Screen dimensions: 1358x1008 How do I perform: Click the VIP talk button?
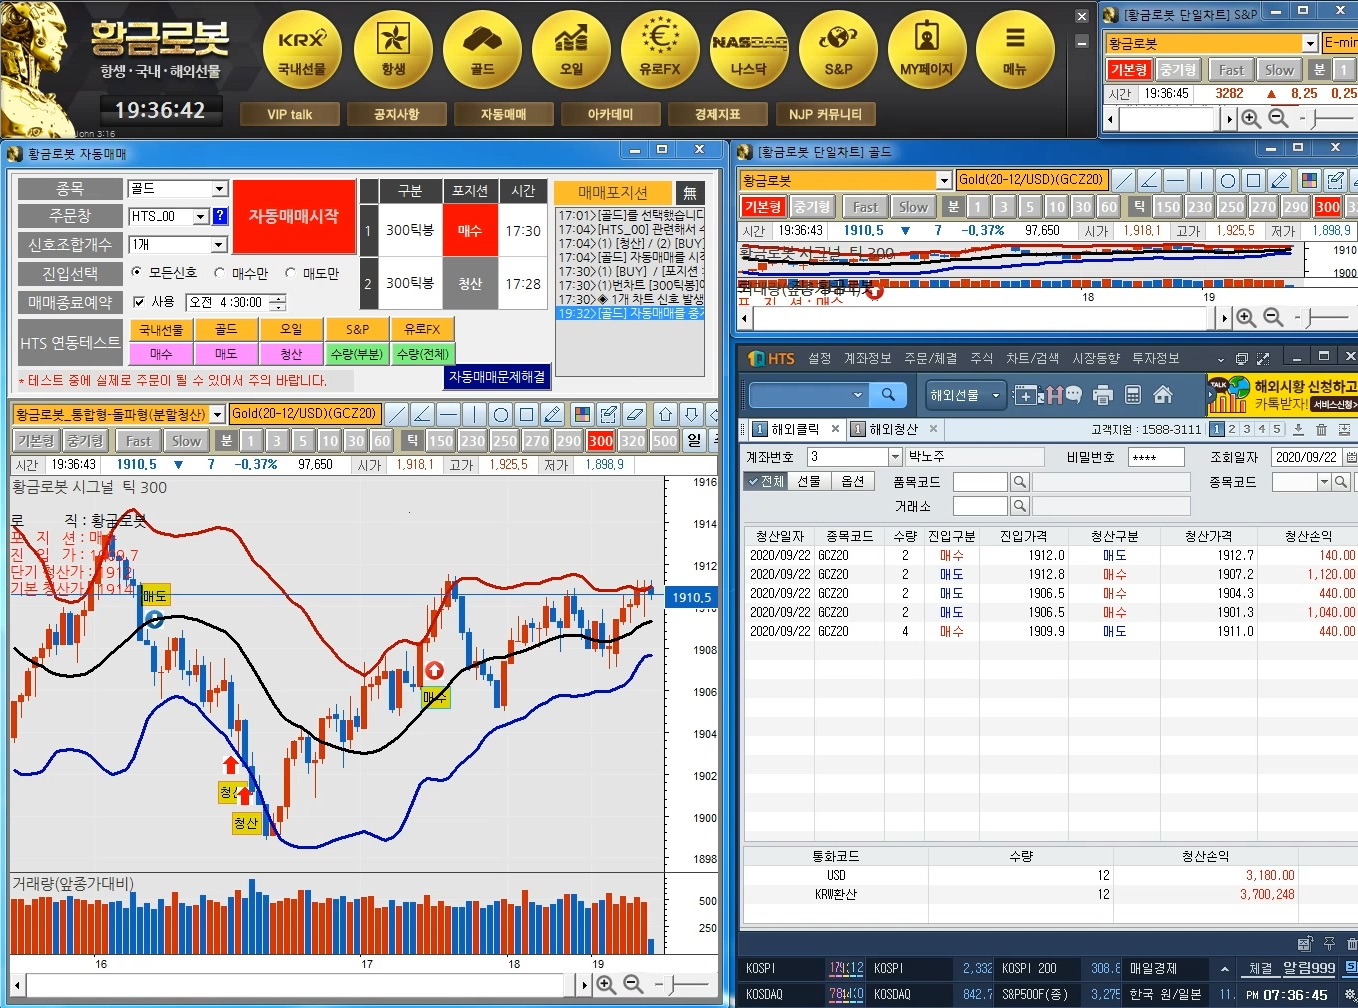tap(290, 114)
